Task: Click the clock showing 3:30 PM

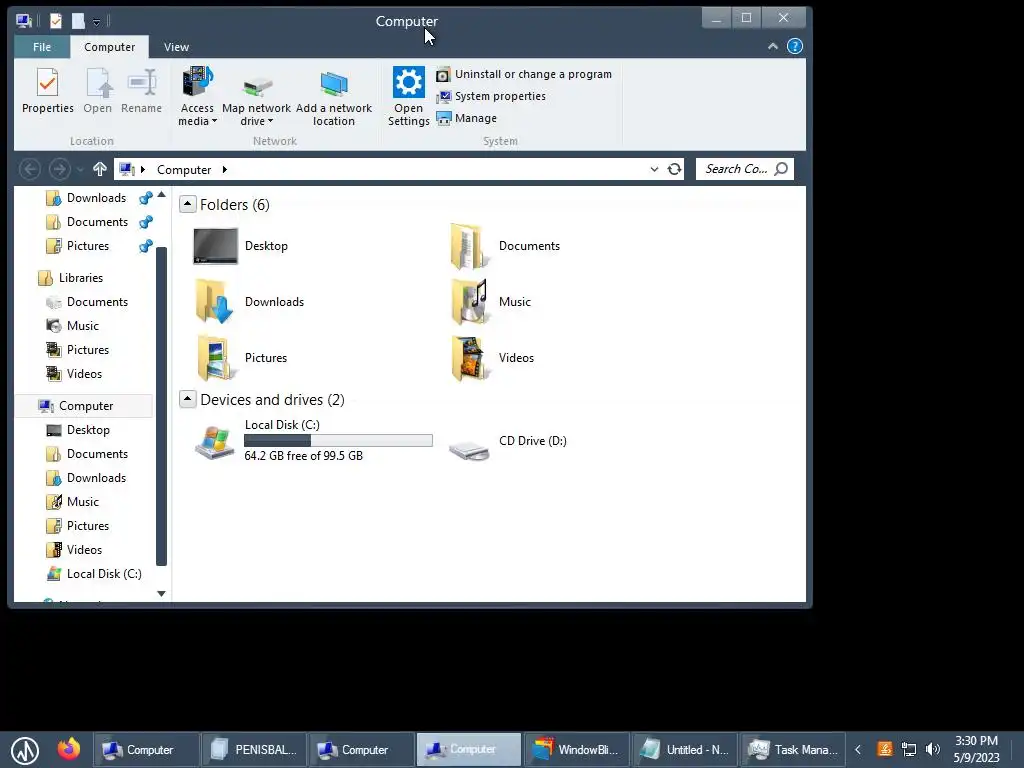Action: 976,741
